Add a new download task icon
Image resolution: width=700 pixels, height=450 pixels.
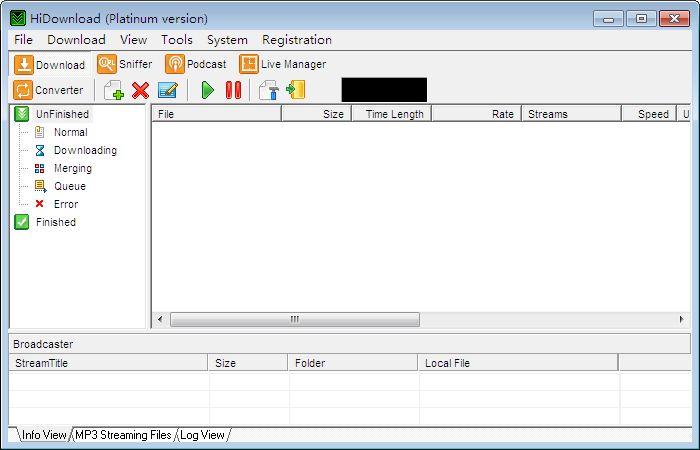(114, 90)
